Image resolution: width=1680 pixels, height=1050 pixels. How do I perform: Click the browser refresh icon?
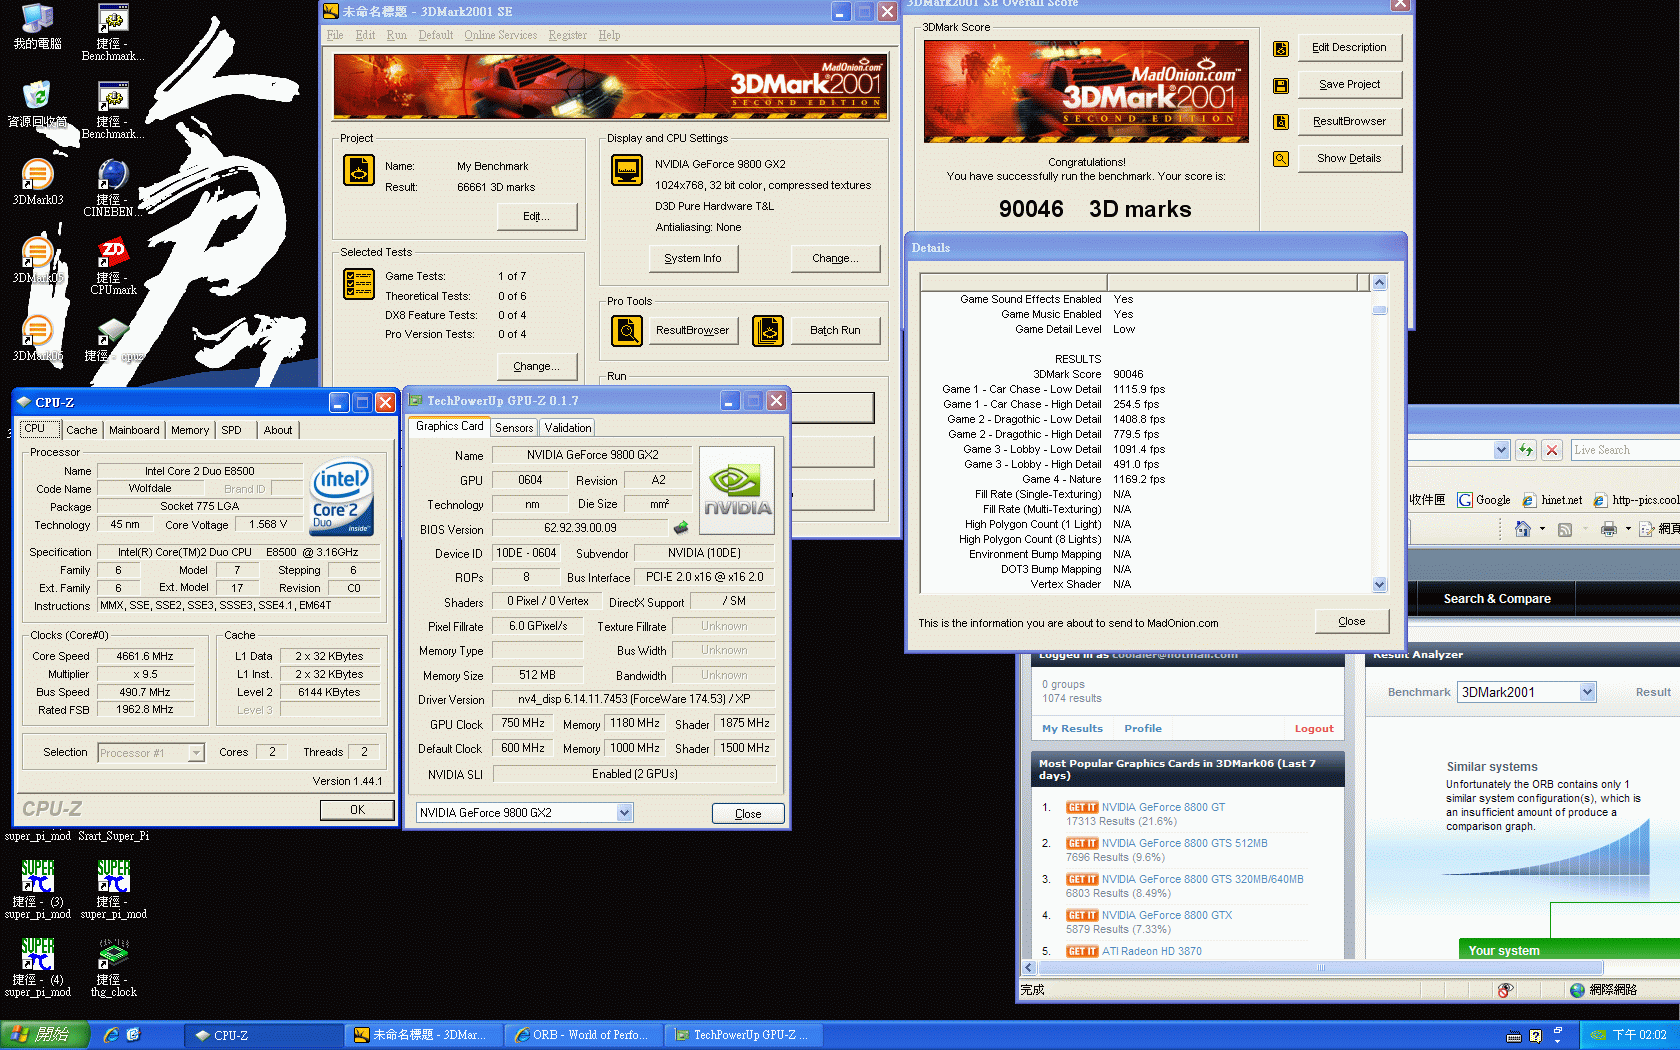(x=1526, y=450)
